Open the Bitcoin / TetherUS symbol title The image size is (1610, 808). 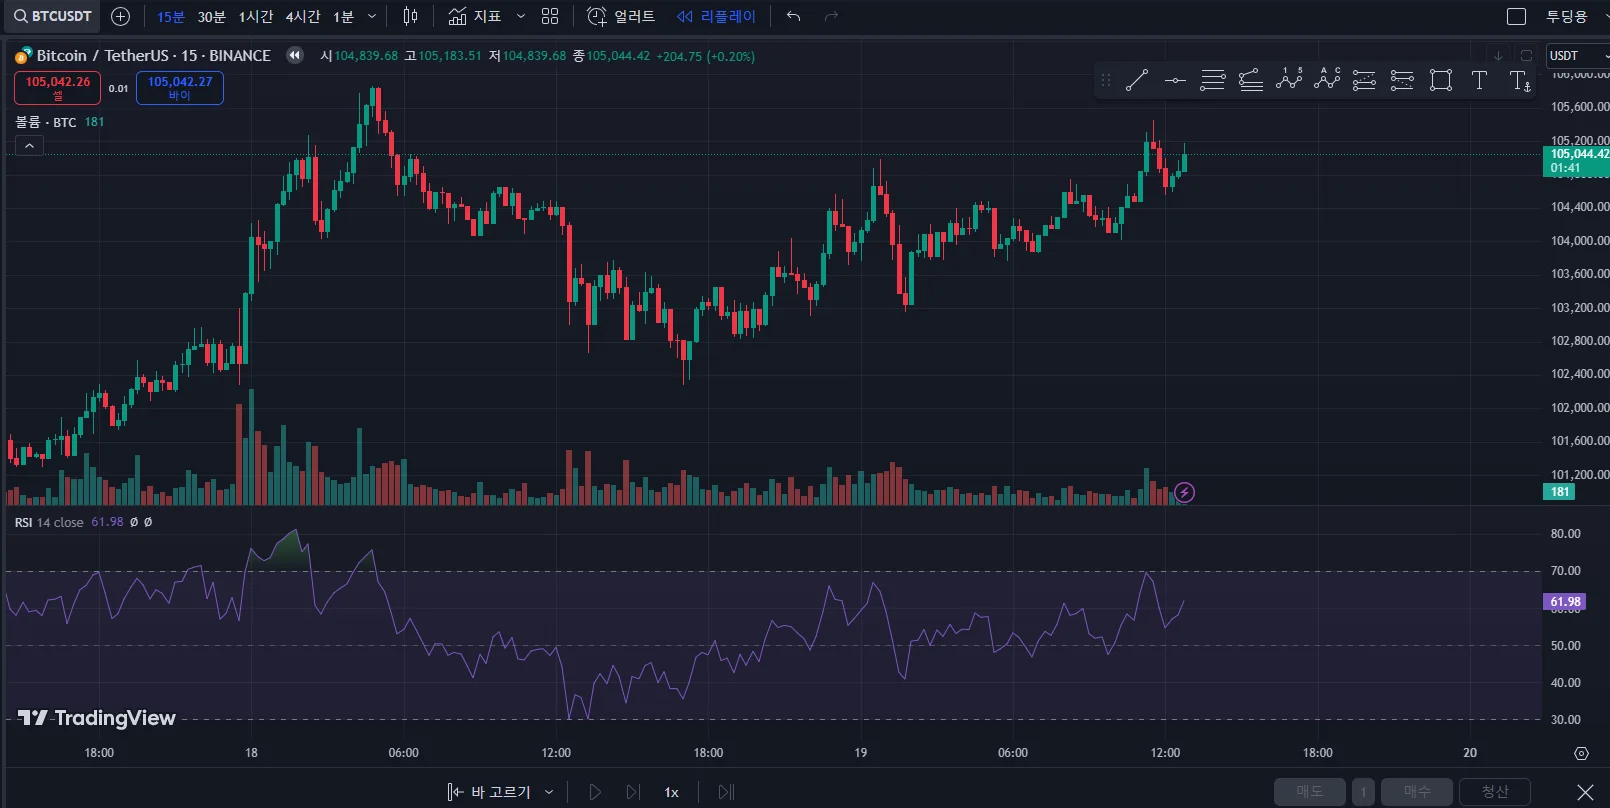click(x=154, y=56)
